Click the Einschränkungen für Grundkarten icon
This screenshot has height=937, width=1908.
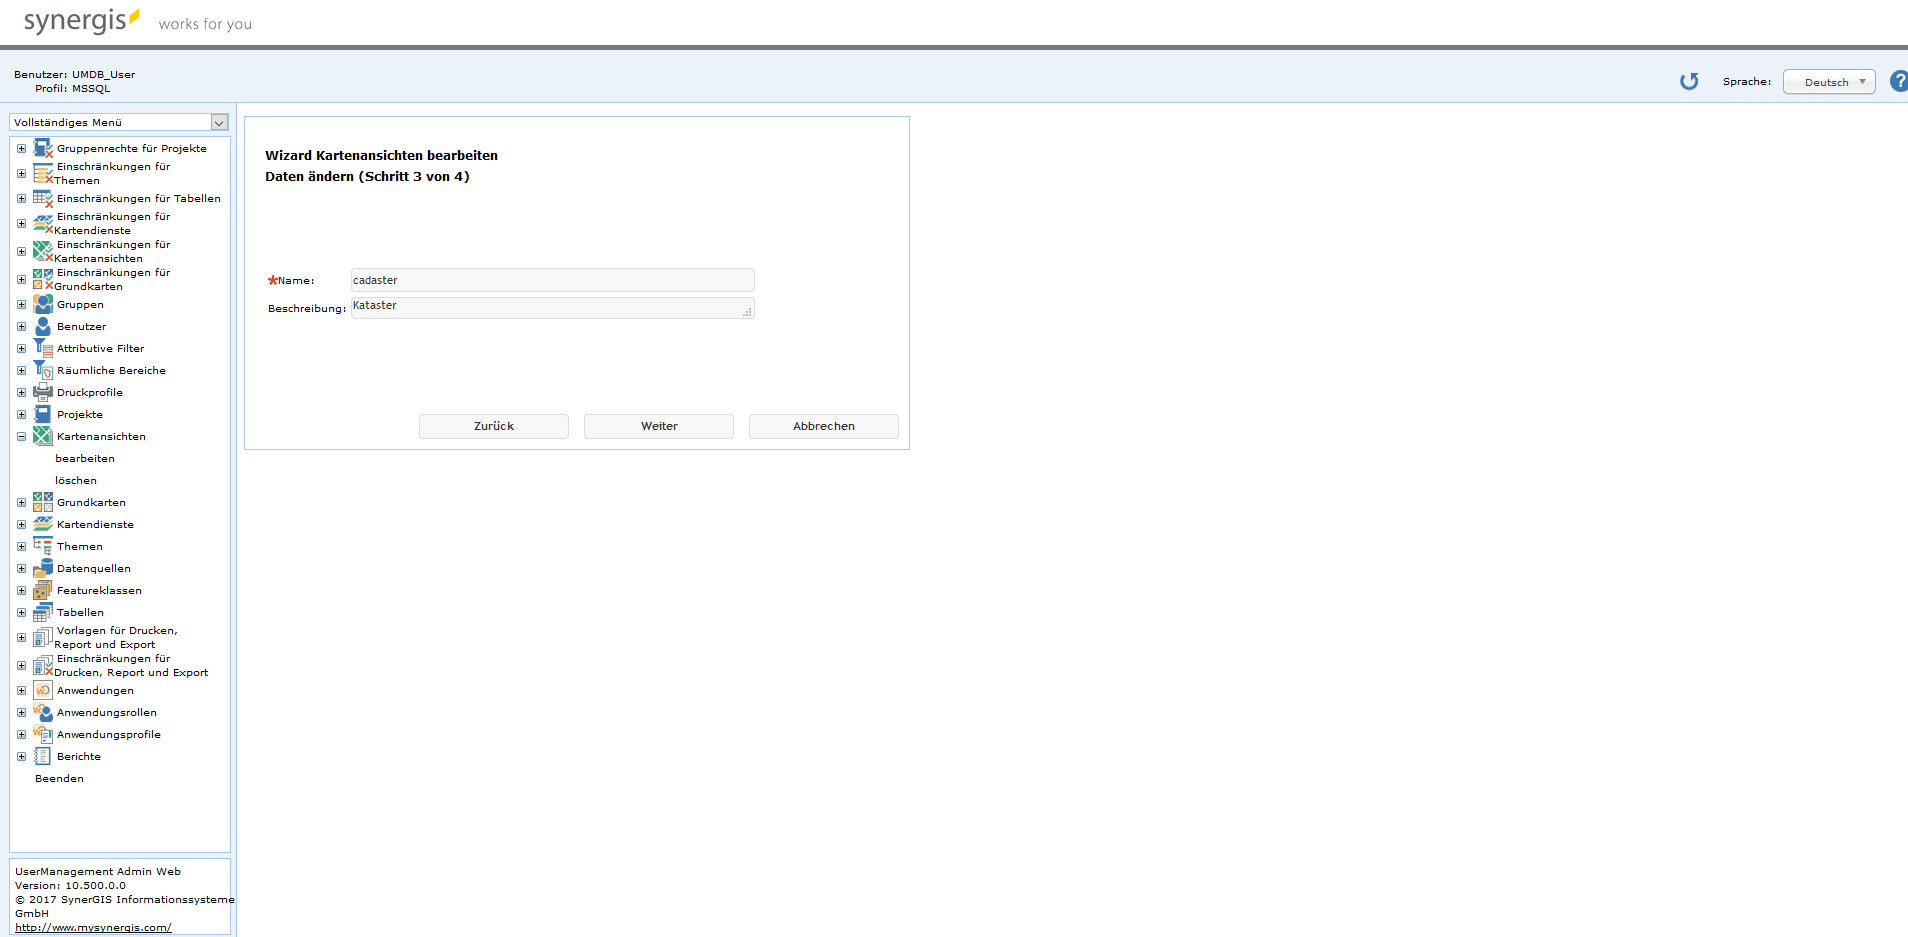(43, 279)
